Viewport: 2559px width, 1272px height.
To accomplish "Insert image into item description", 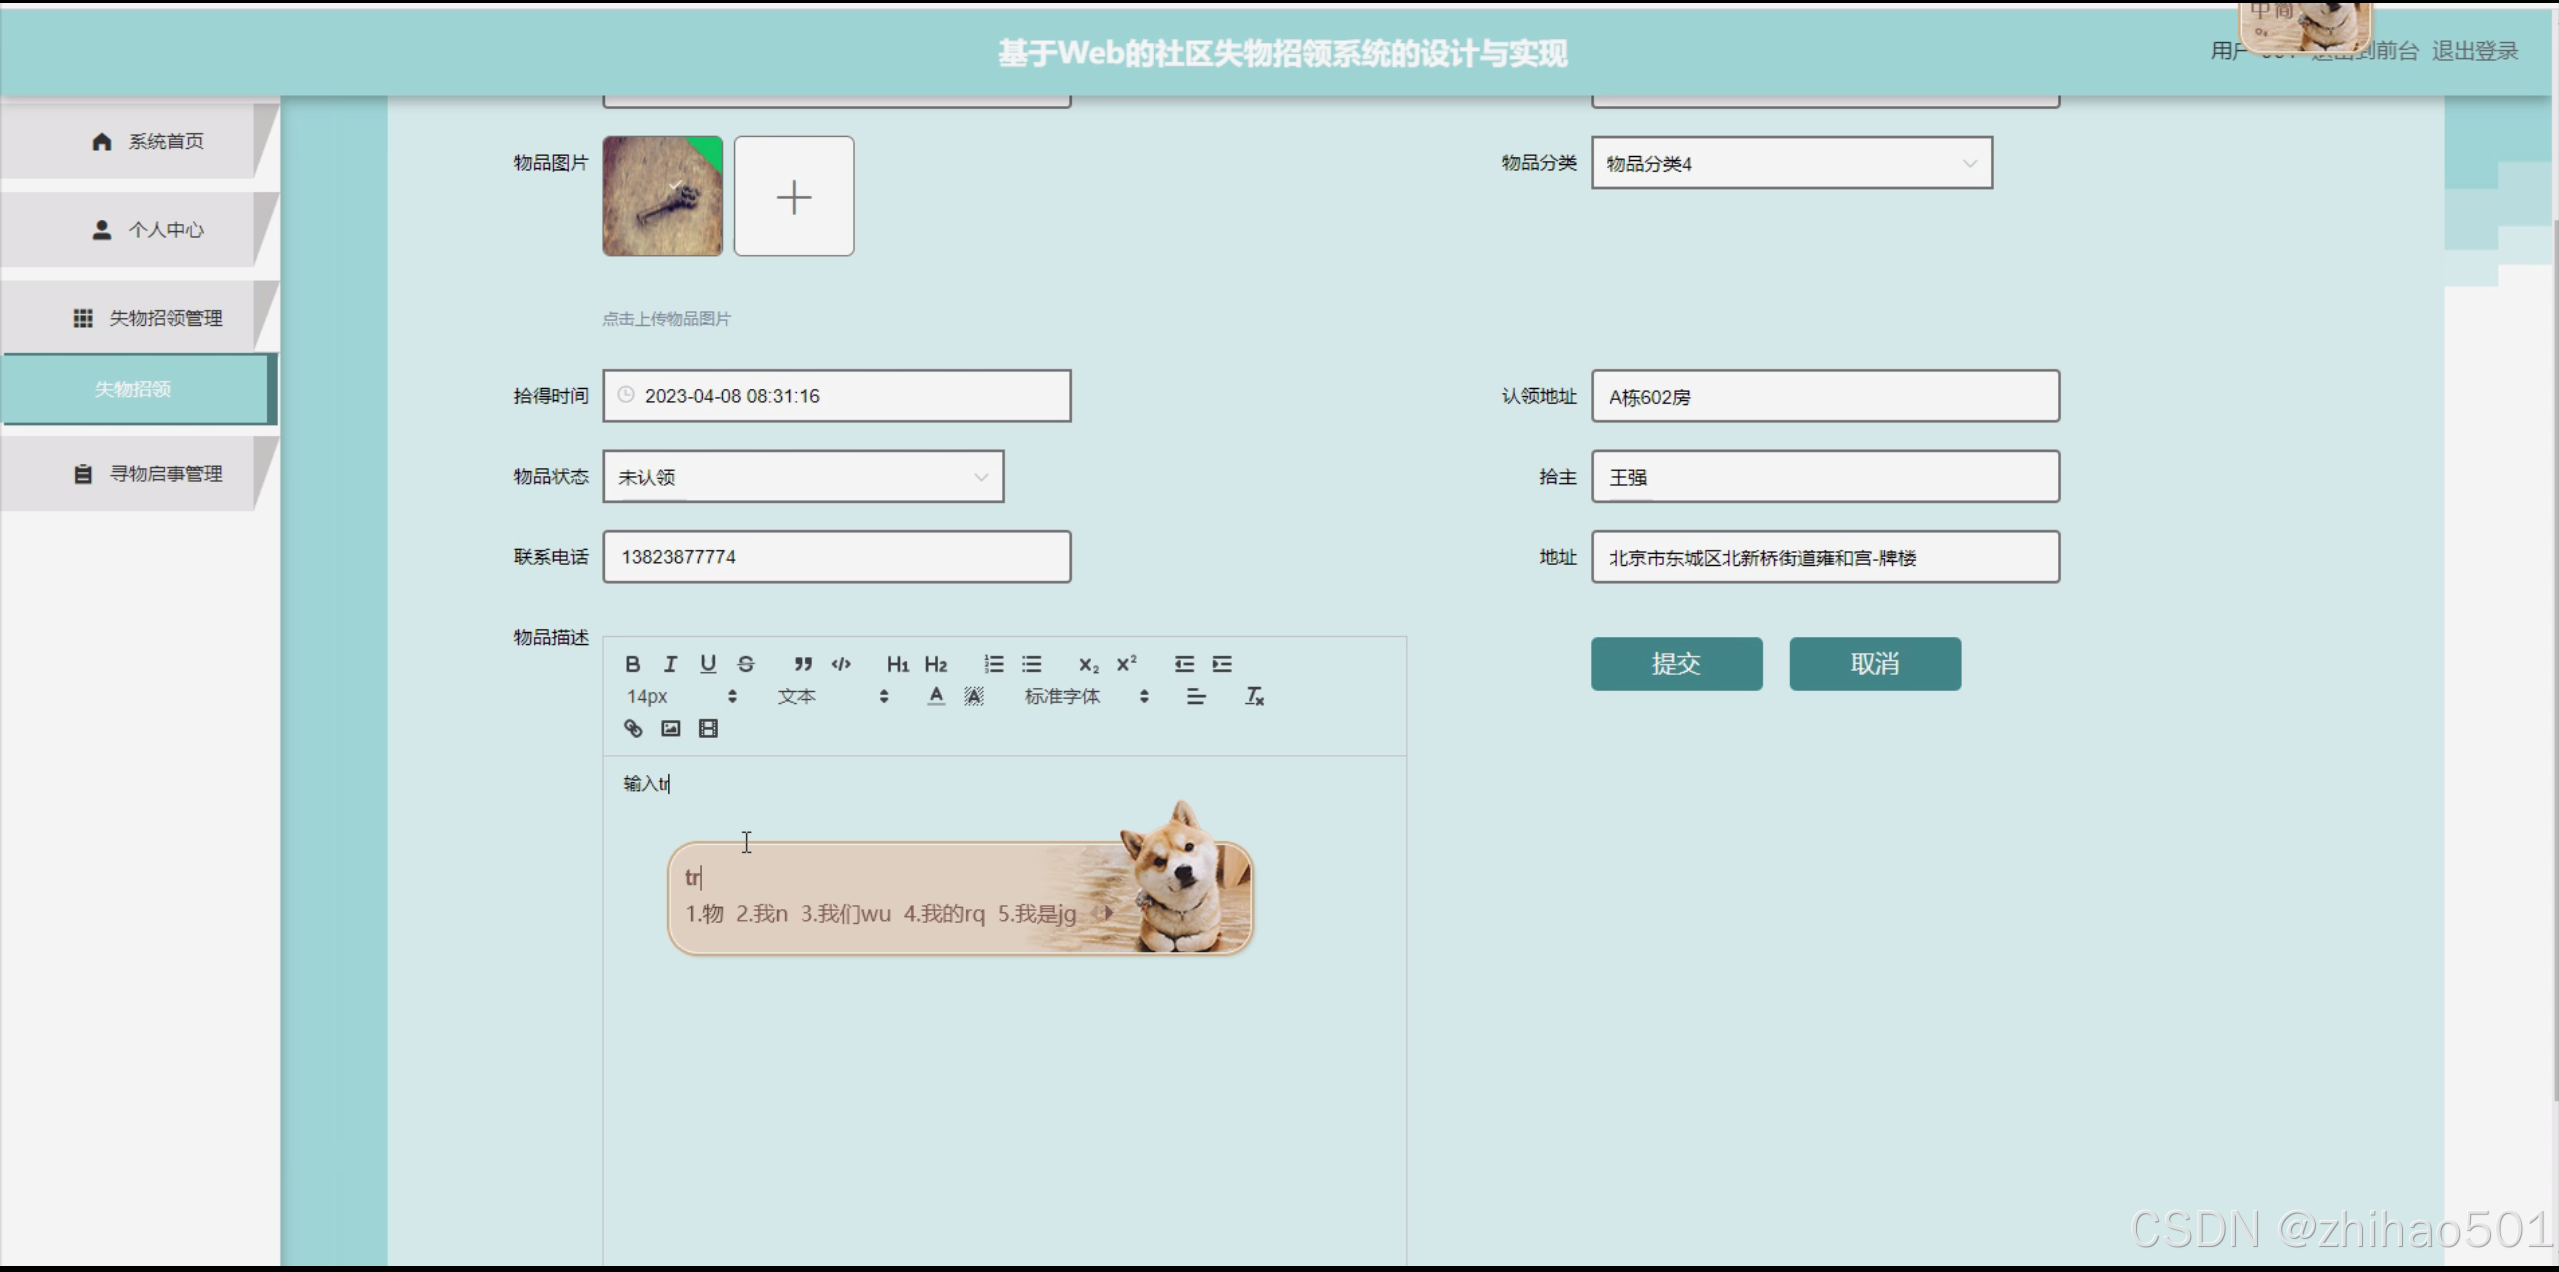I will tap(670, 728).
